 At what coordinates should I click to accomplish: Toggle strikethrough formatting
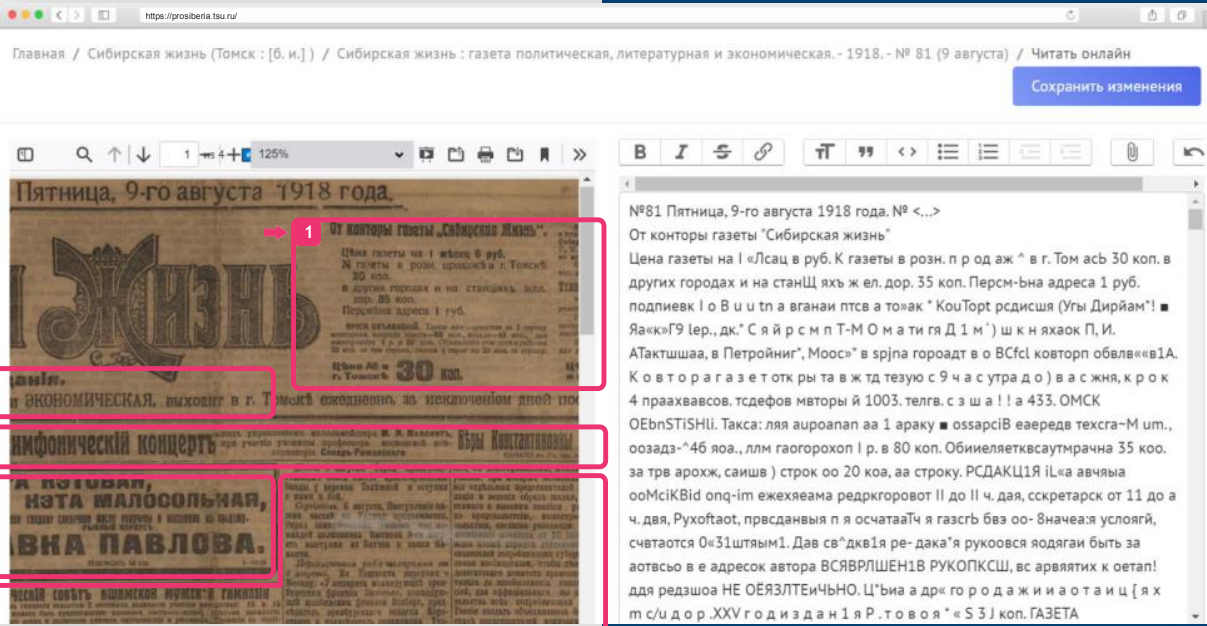tap(722, 152)
